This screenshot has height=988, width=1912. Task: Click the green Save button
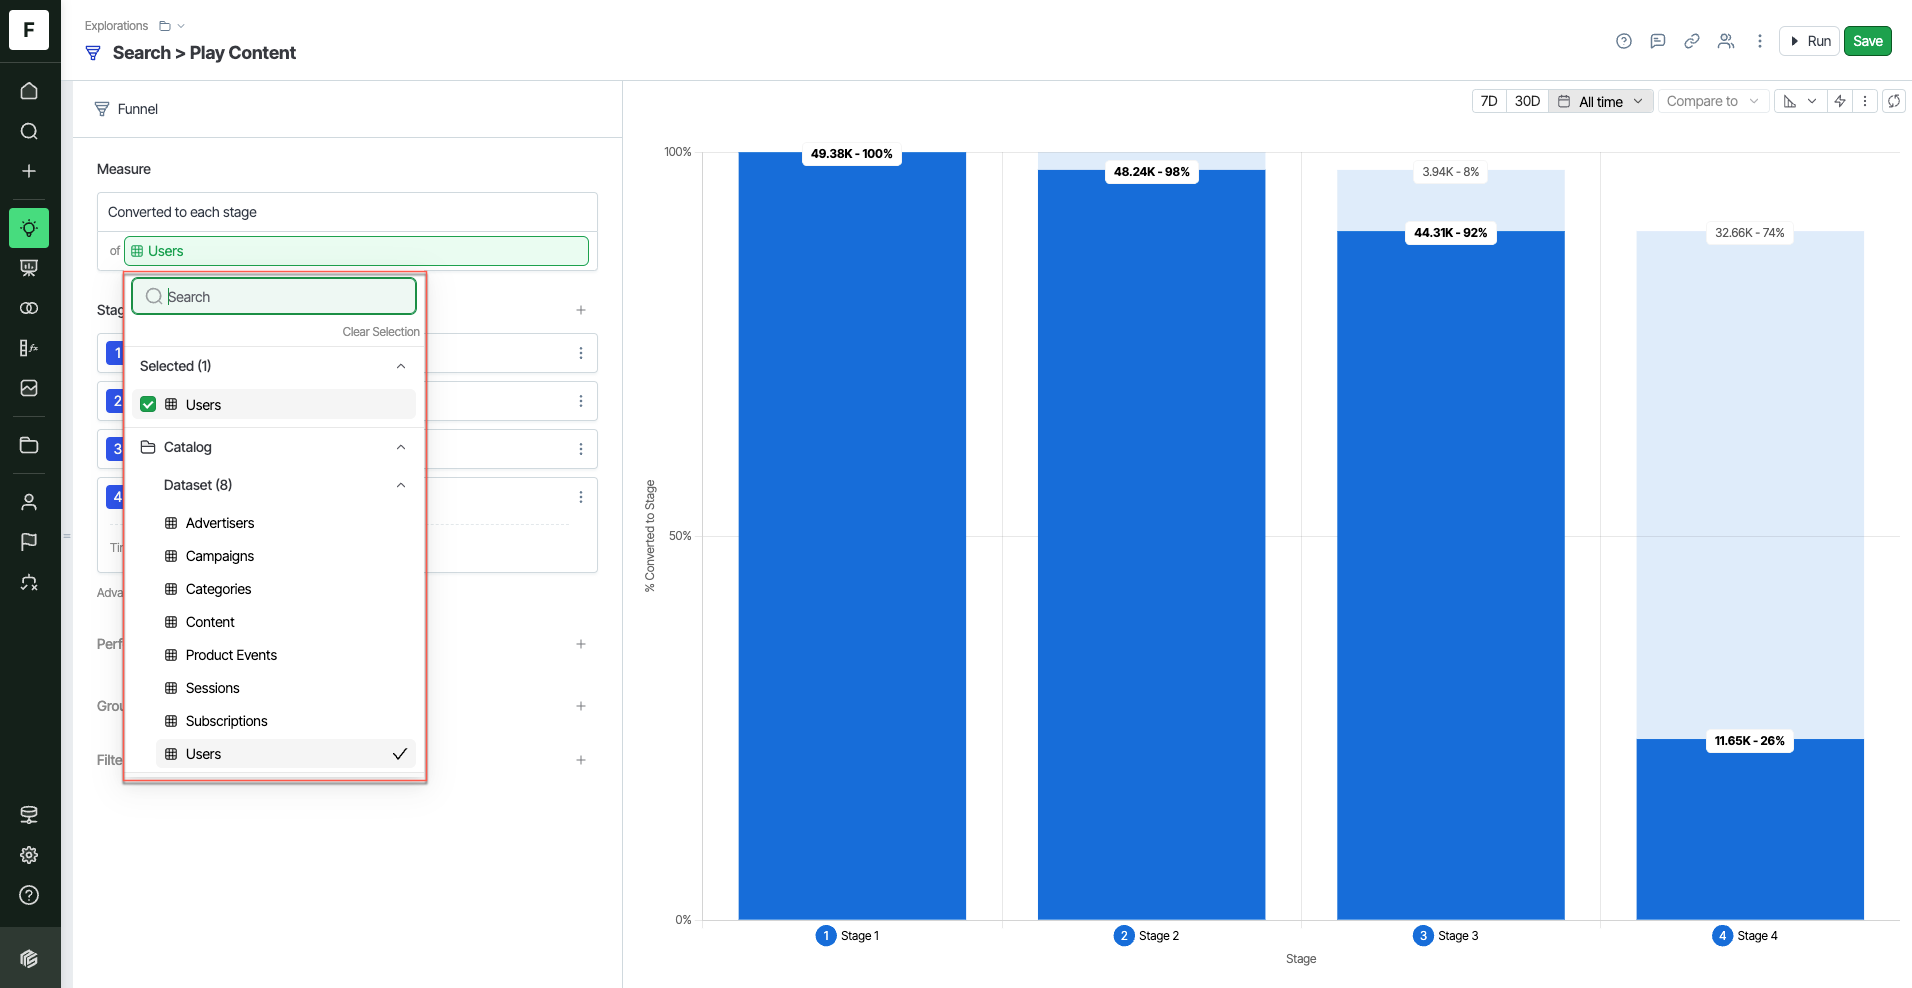point(1867,41)
